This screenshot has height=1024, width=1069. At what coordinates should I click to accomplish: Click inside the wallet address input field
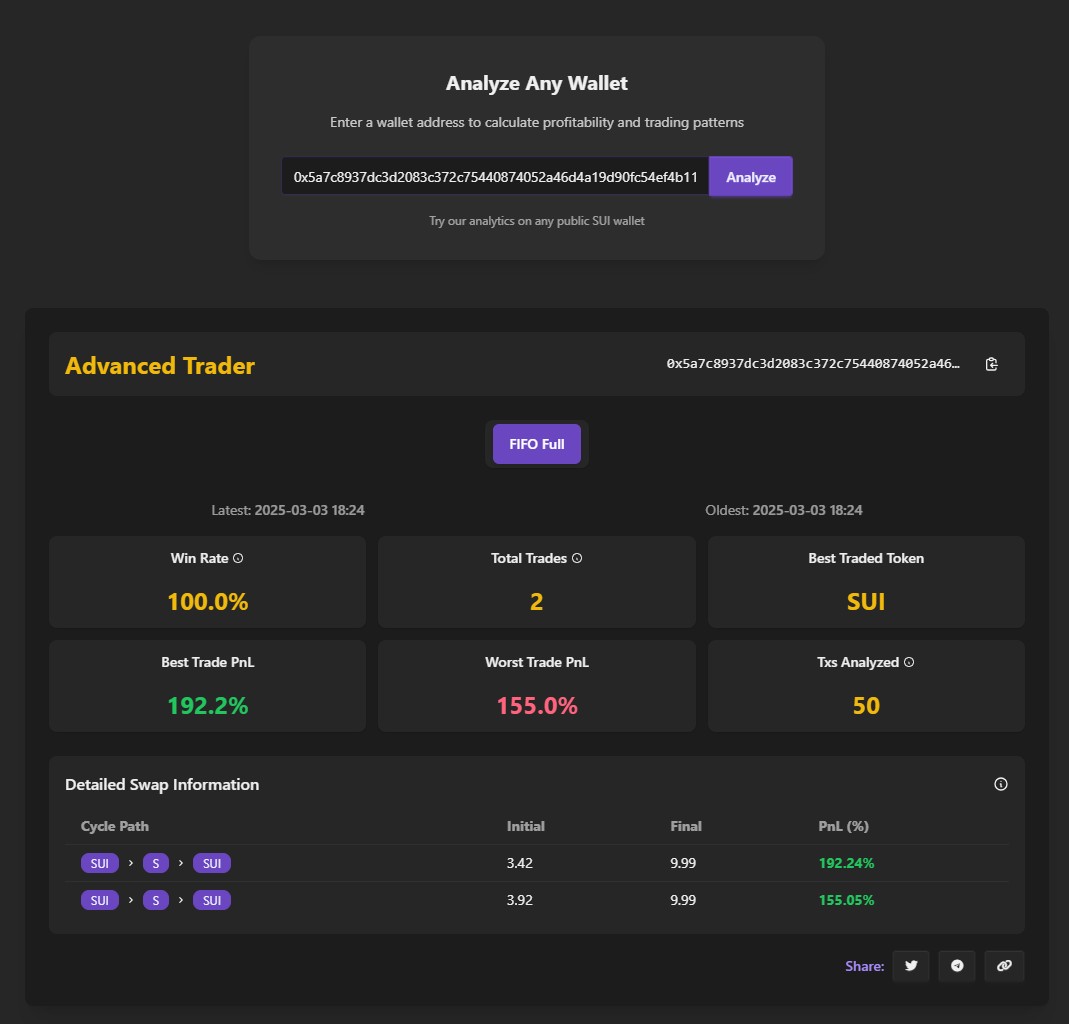(x=495, y=176)
